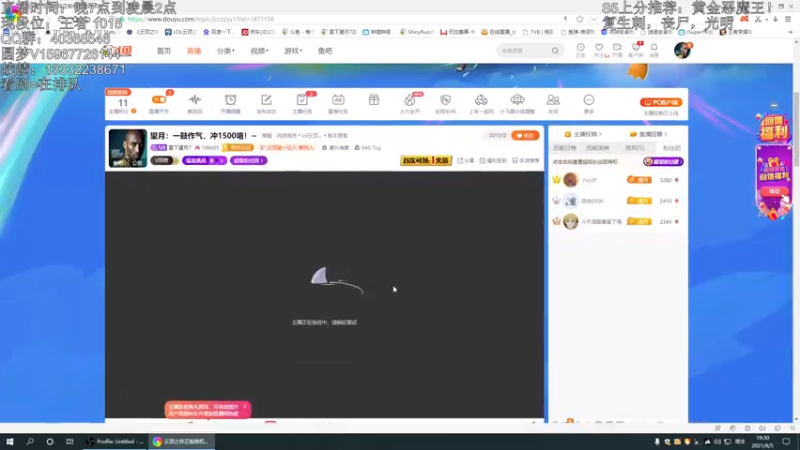Click the streamer points number 11

tap(122, 103)
